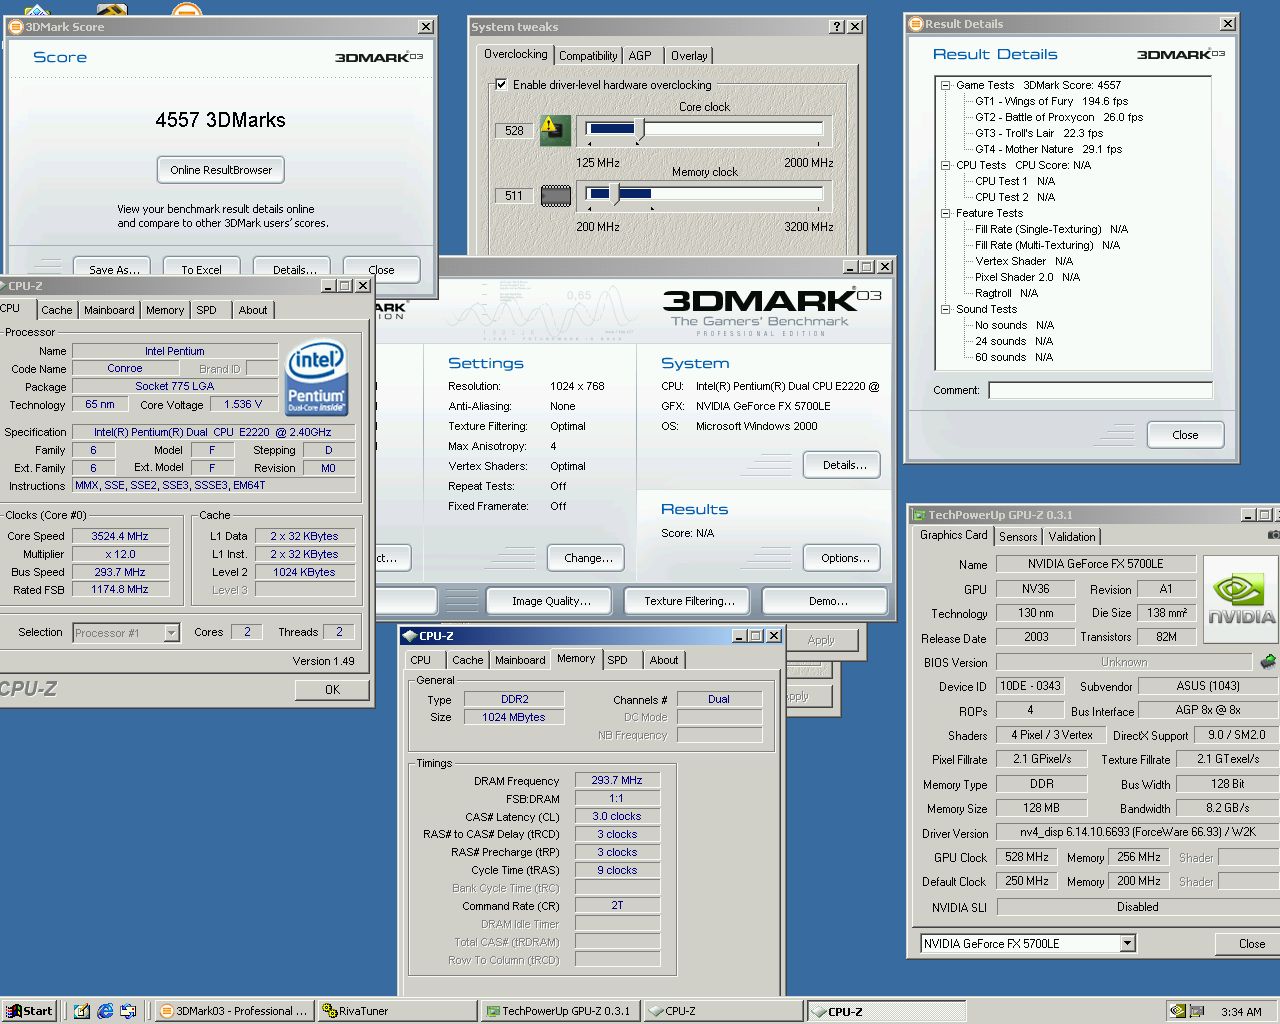Image resolution: width=1280 pixels, height=1024 pixels.
Task: Click the Online ResultBrowser button
Action: (221, 170)
